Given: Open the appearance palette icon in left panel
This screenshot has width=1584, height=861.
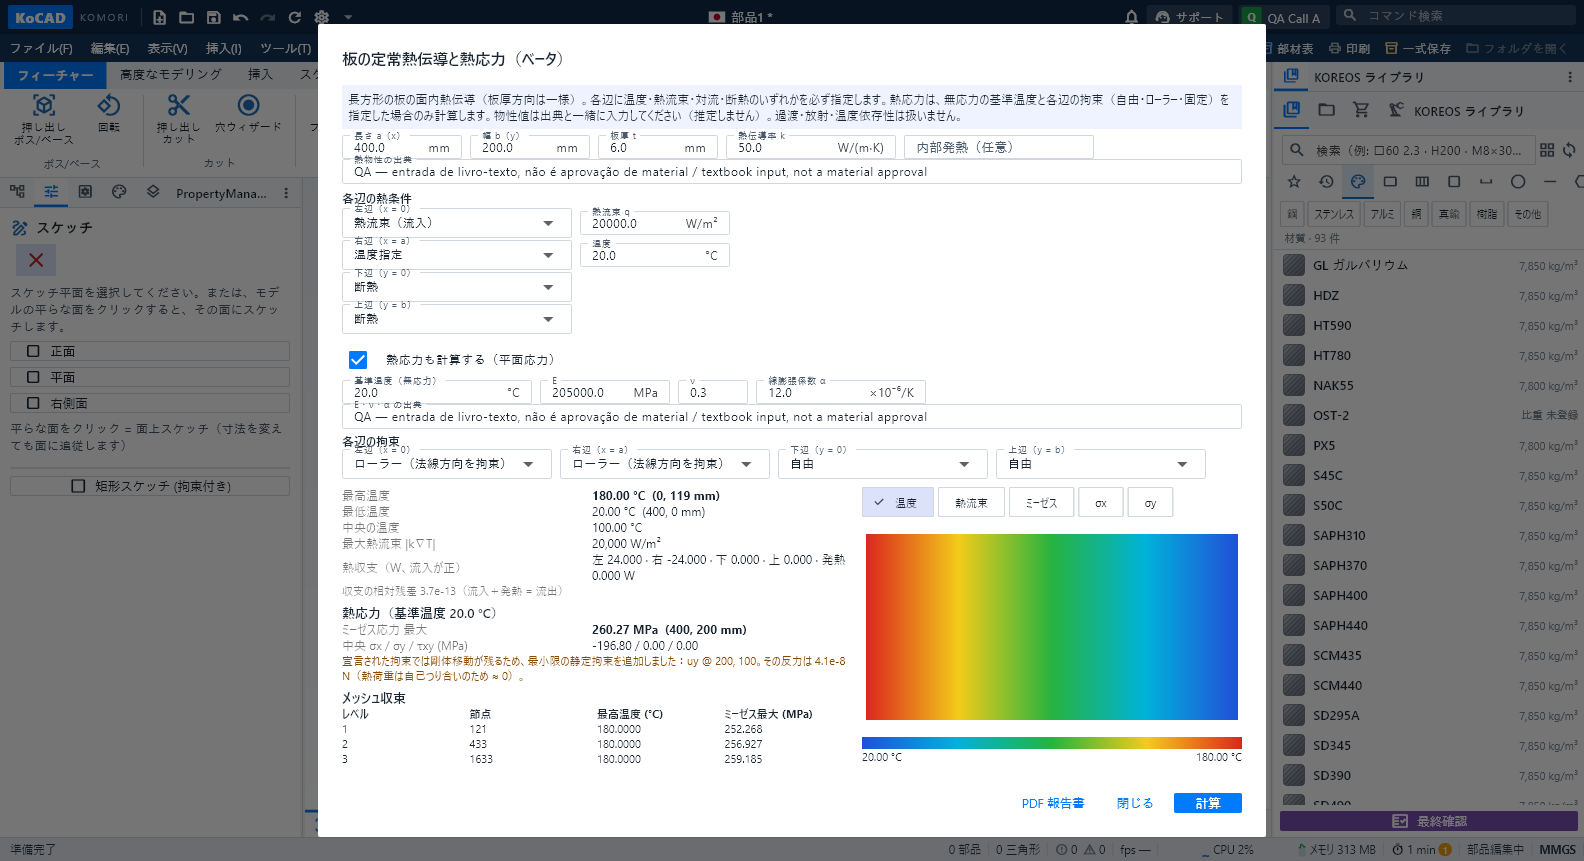Looking at the screenshot, I should click(119, 192).
